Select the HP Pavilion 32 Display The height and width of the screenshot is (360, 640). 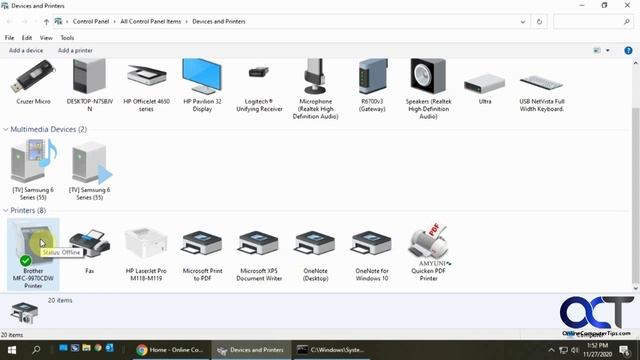[202, 85]
